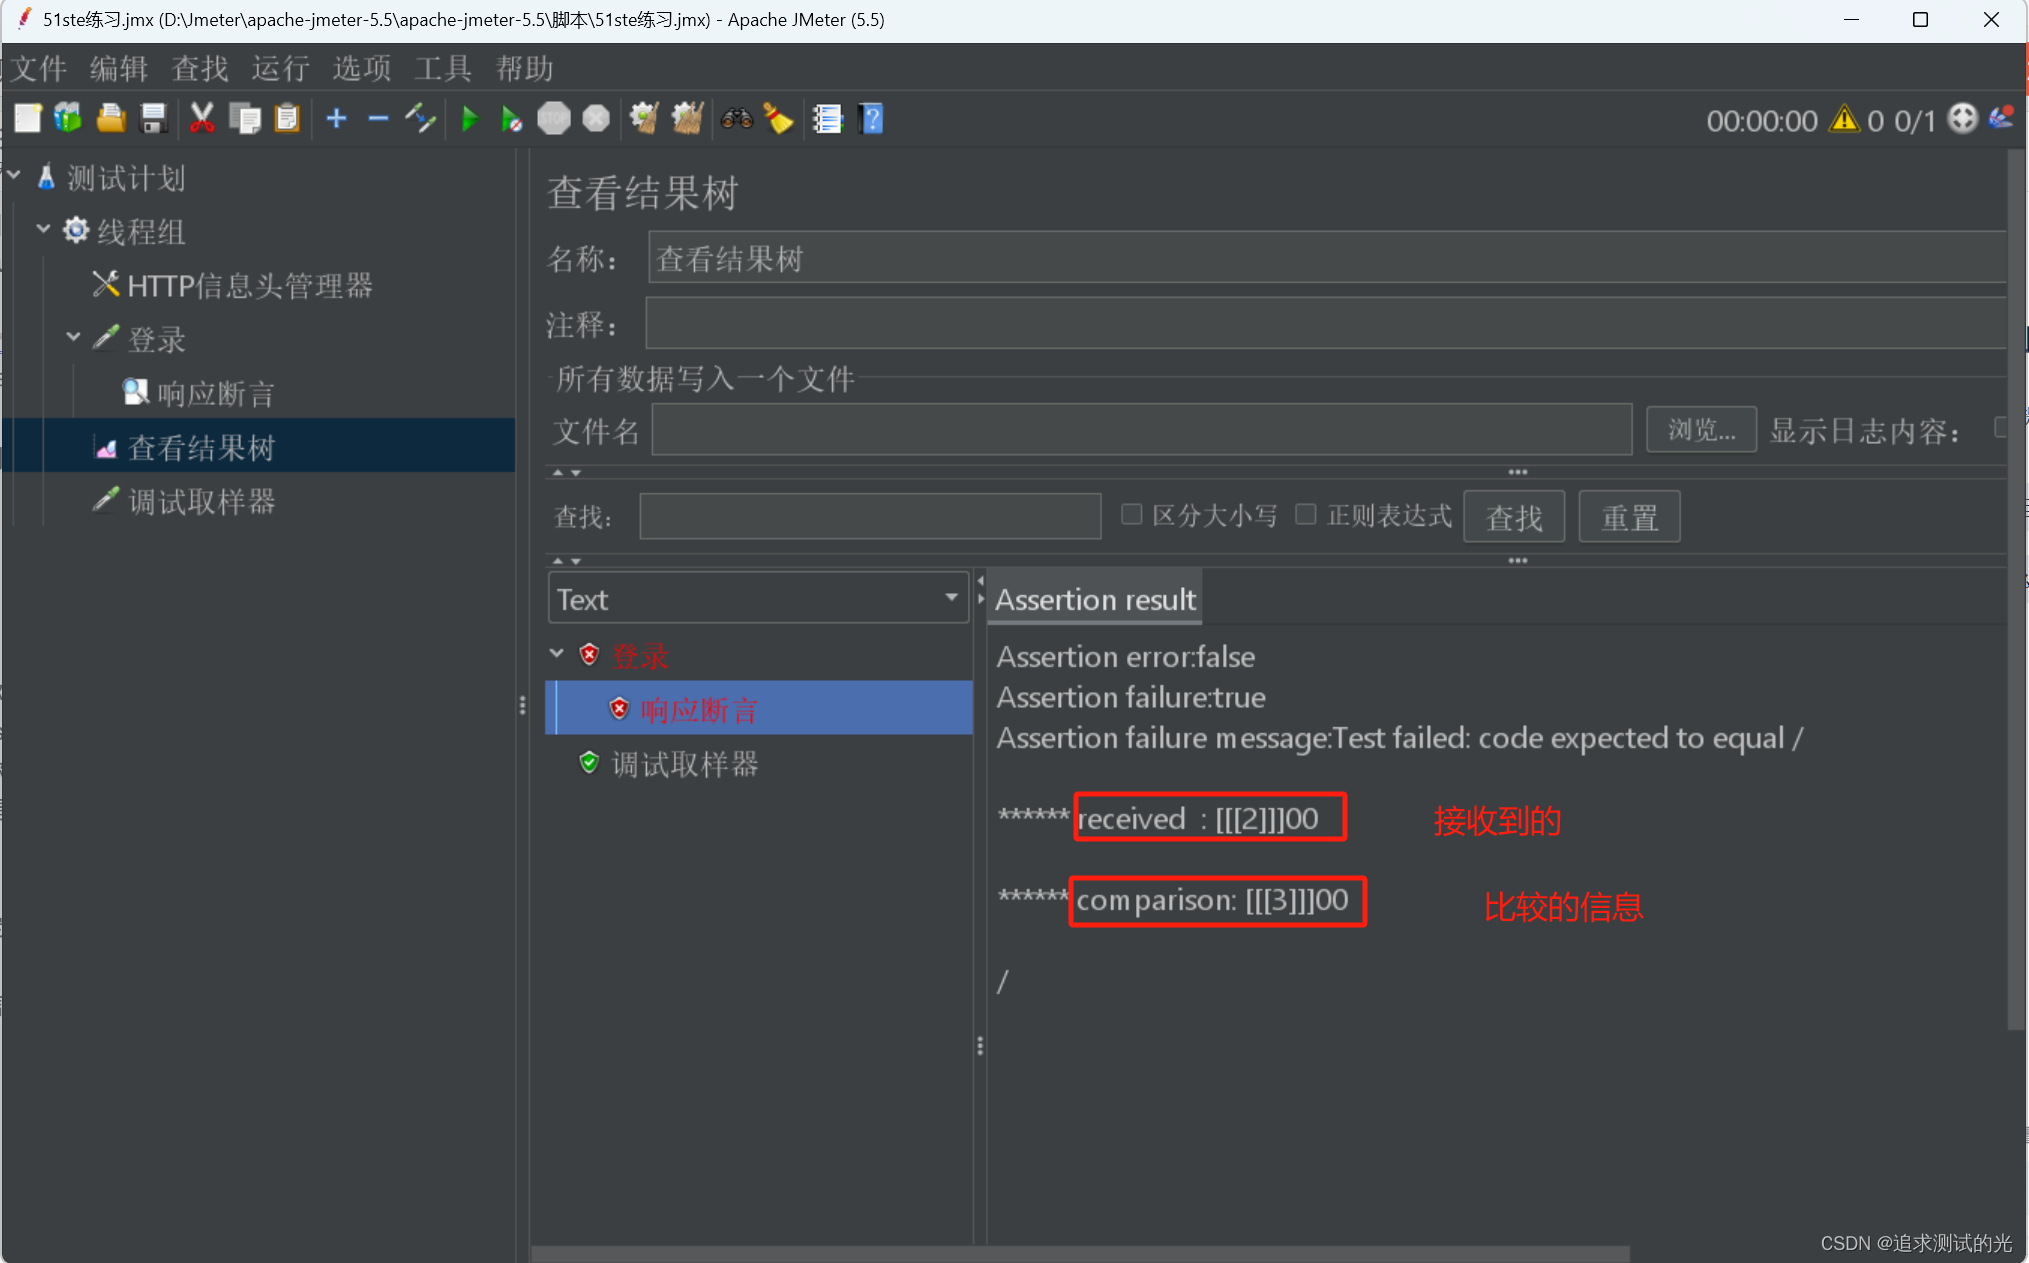2029x1263 pixels.
Task: Click the New test plan icon
Action: point(26,121)
